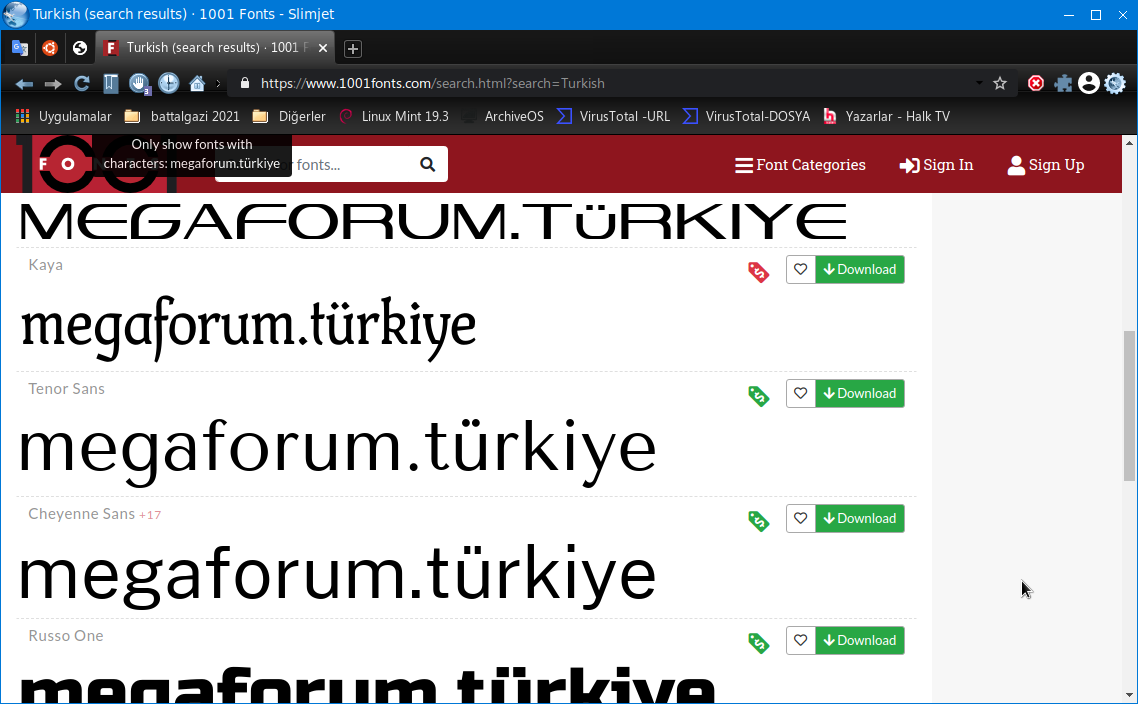The height and width of the screenshot is (704, 1138).
Task: Click the Kaya font preview
Action: (x=248, y=327)
